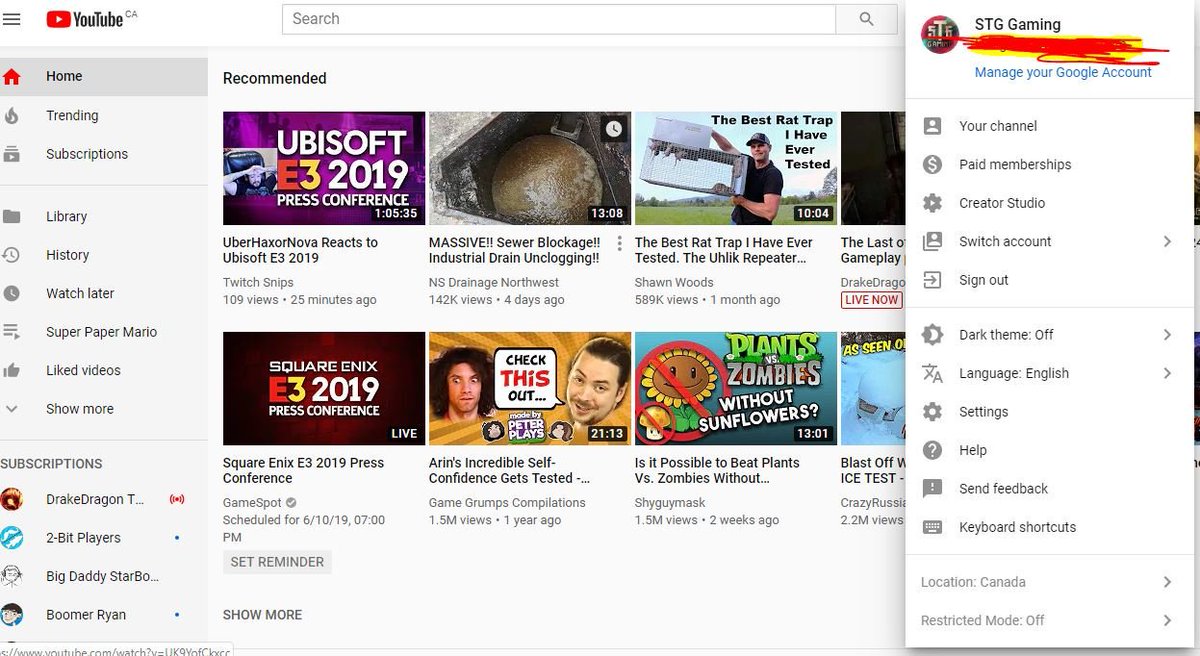
Task: Click the Trending flame icon
Action: coord(11,115)
